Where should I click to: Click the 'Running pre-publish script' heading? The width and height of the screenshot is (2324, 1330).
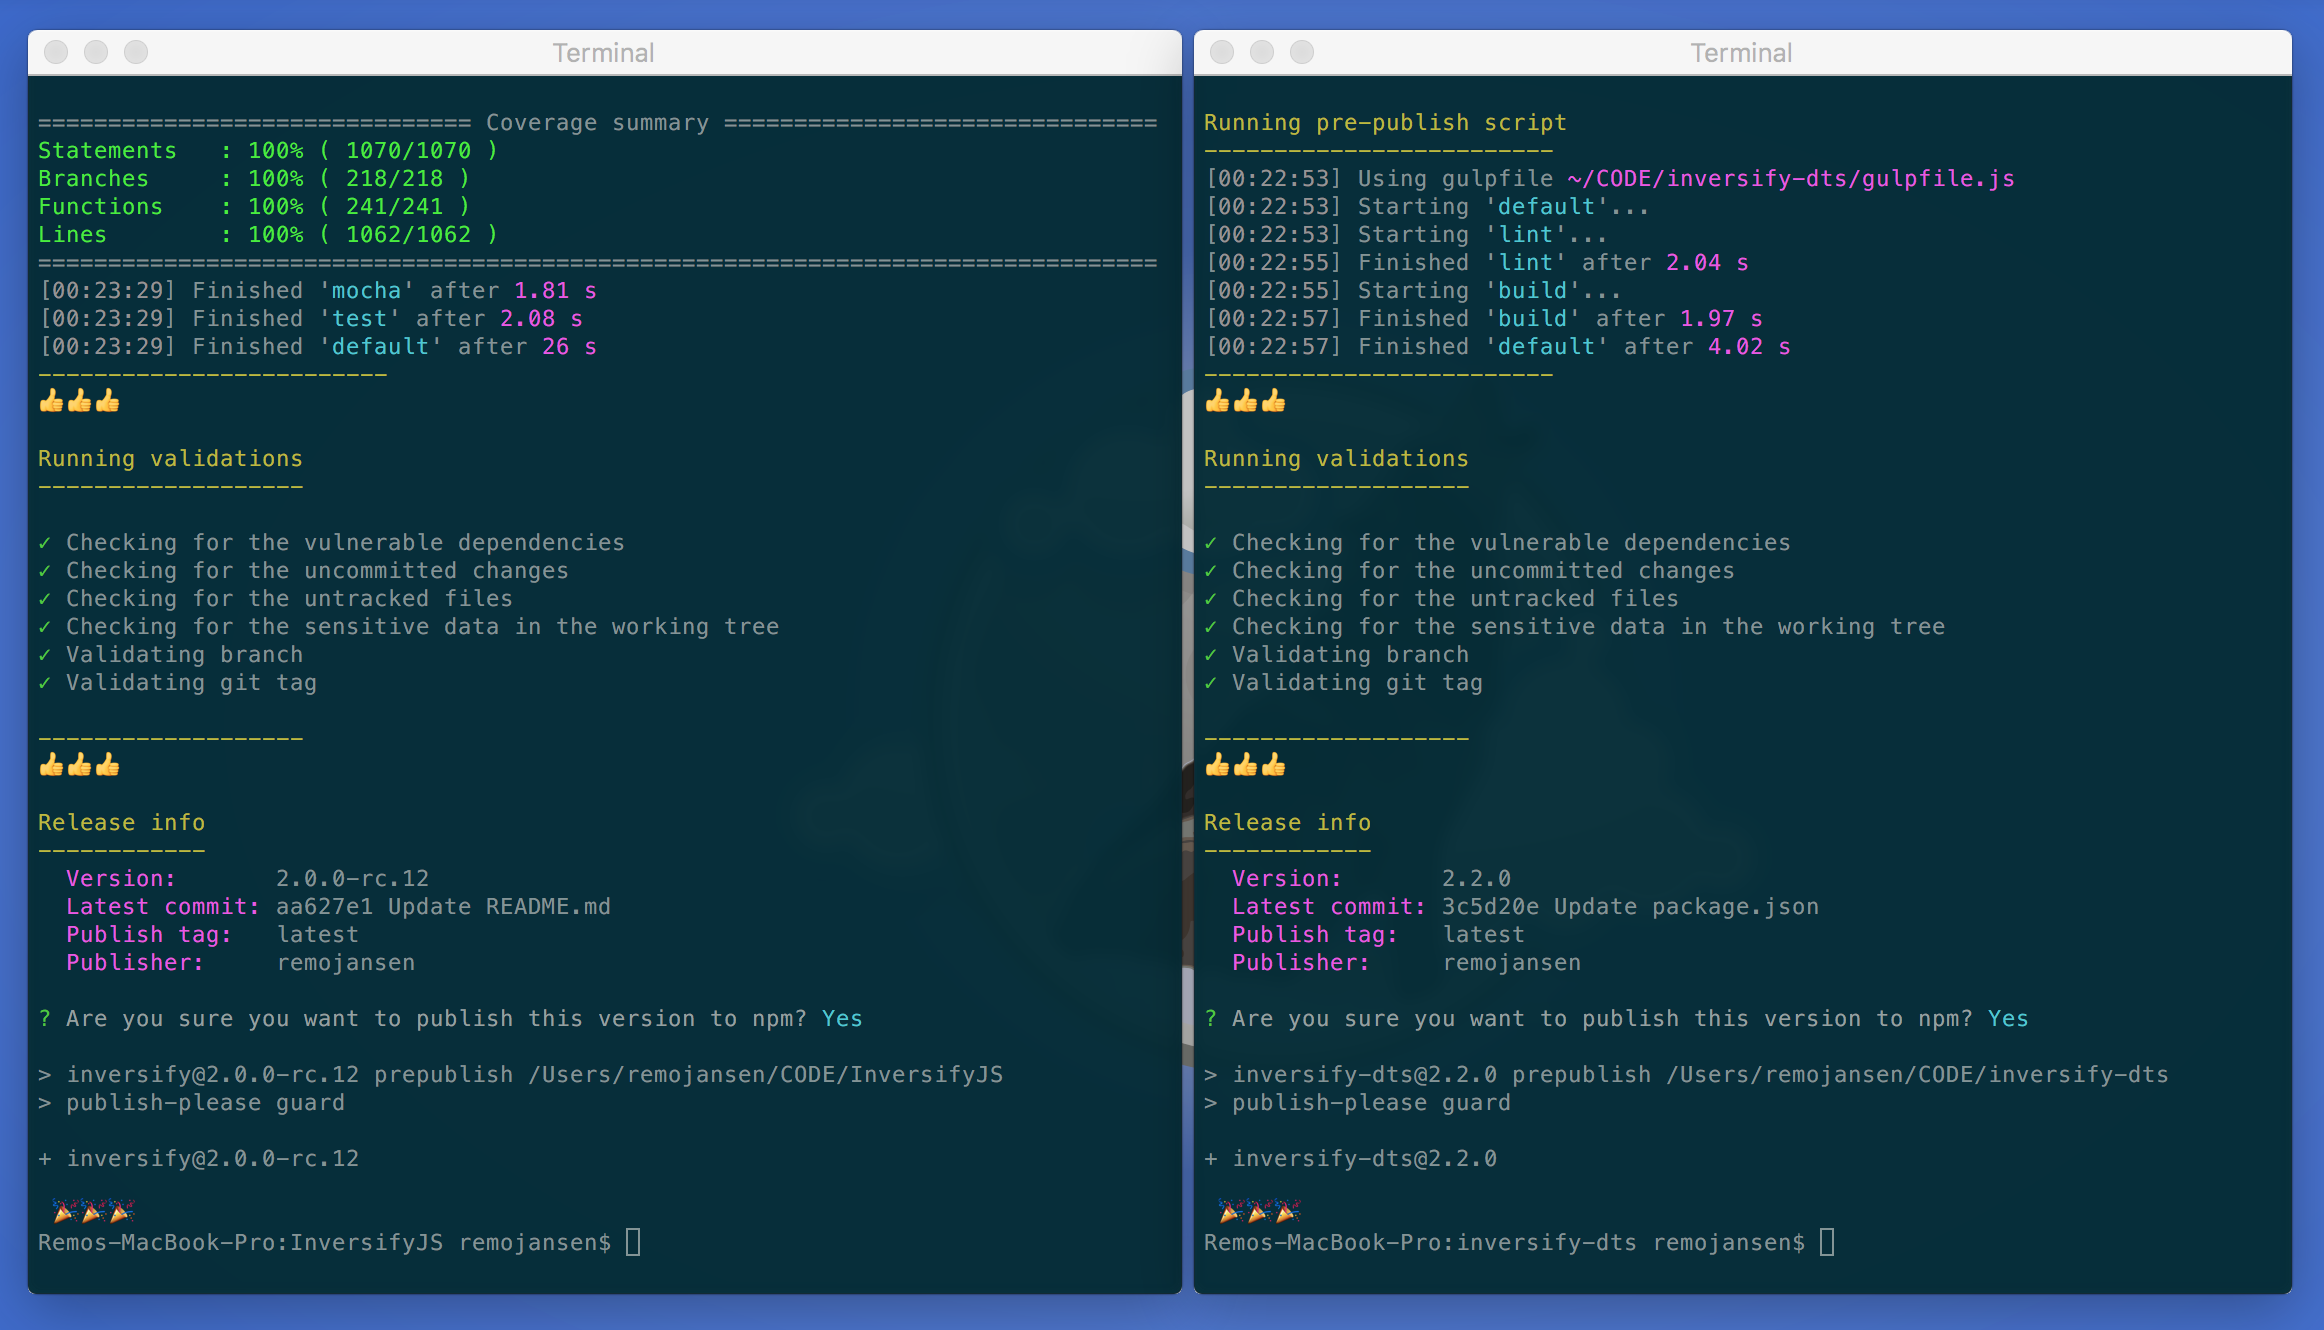(x=1385, y=123)
